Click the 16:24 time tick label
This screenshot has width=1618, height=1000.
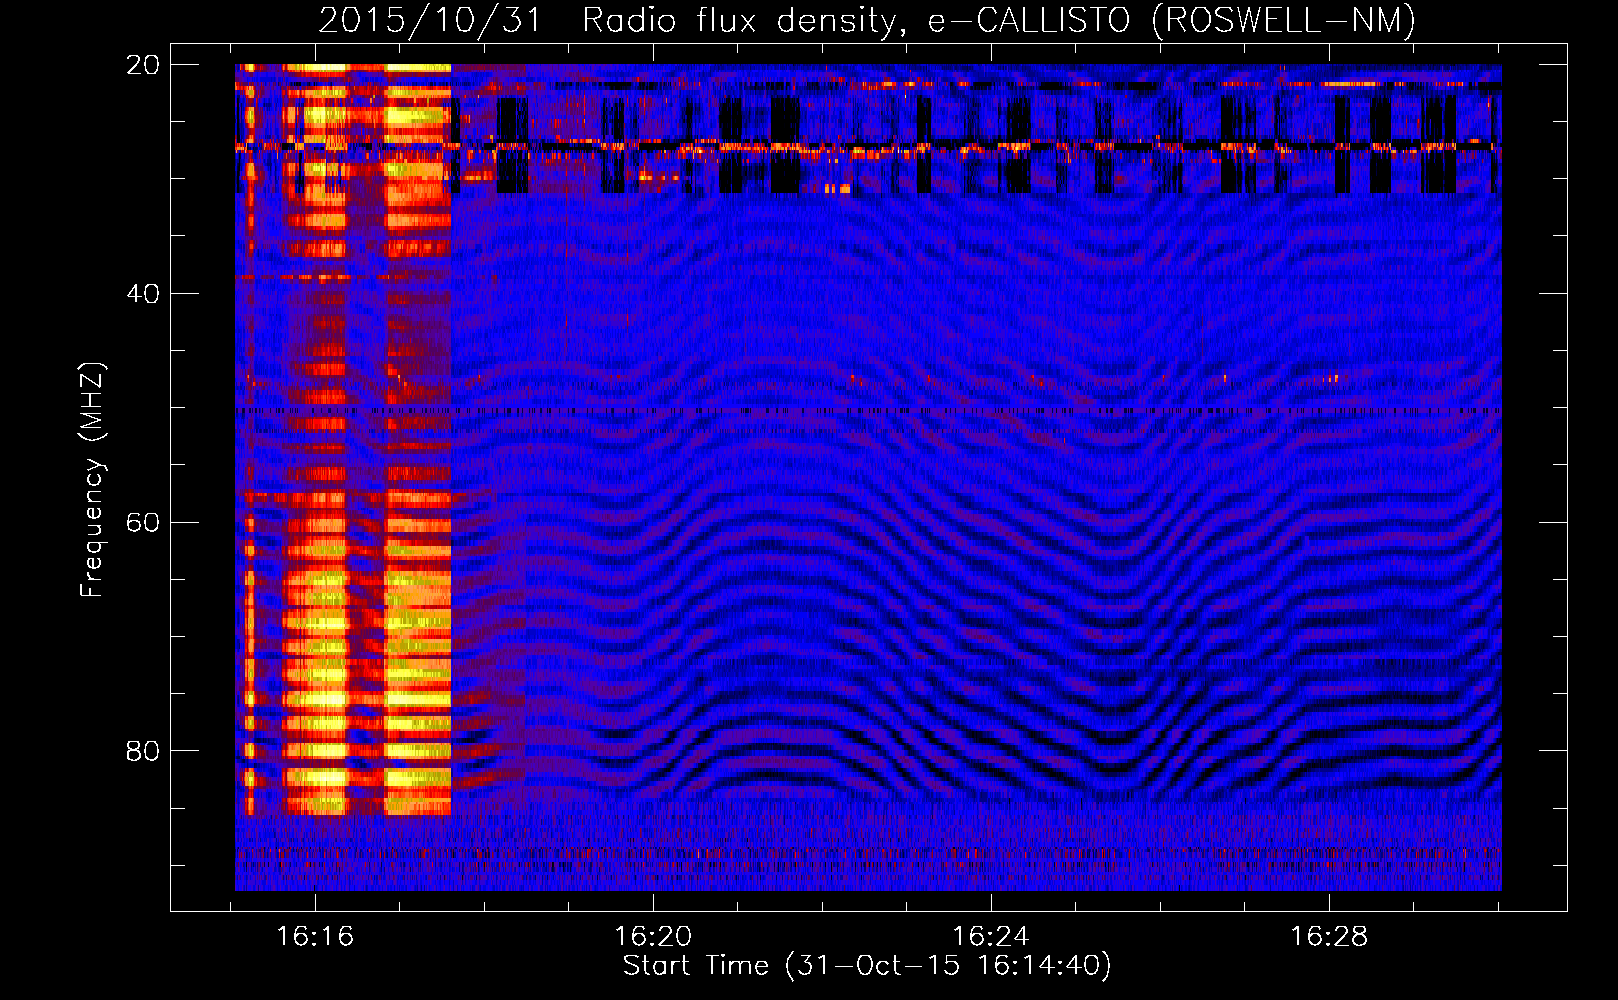coord(991,937)
